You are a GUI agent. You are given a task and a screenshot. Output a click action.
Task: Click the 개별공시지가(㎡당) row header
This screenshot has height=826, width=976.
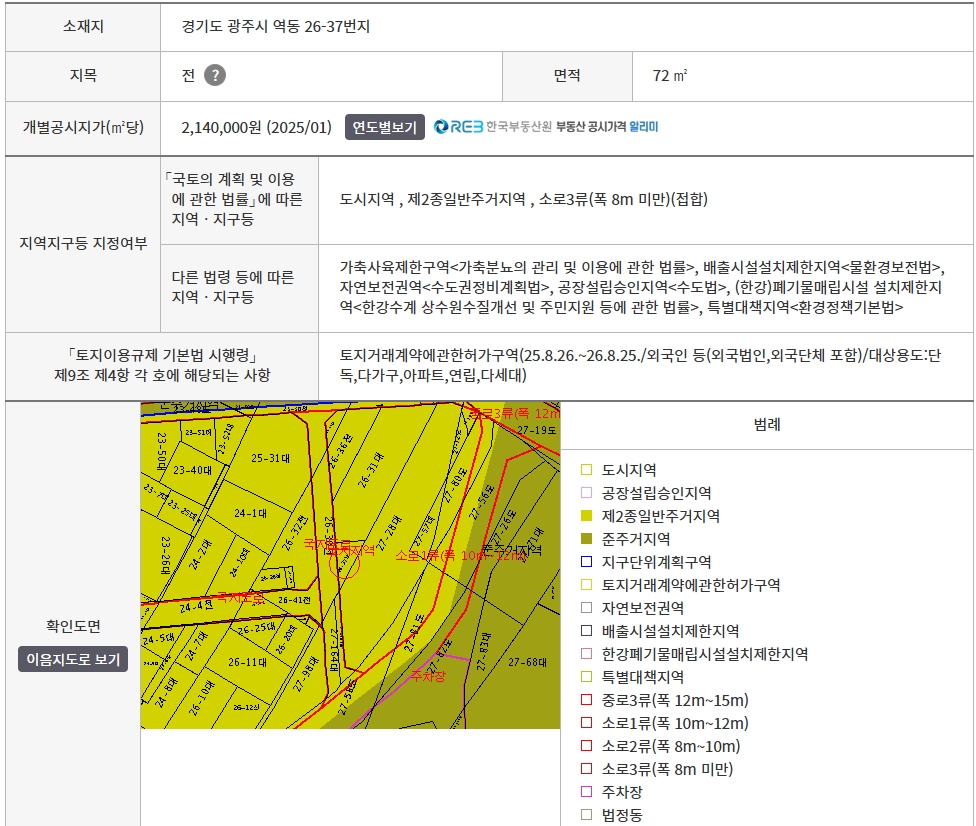click(83, 128)
